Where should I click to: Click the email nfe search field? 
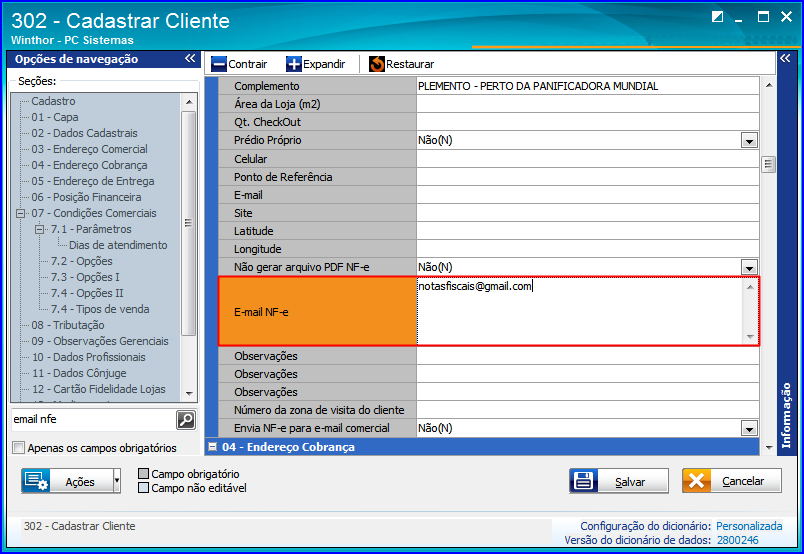click(93, 420)
